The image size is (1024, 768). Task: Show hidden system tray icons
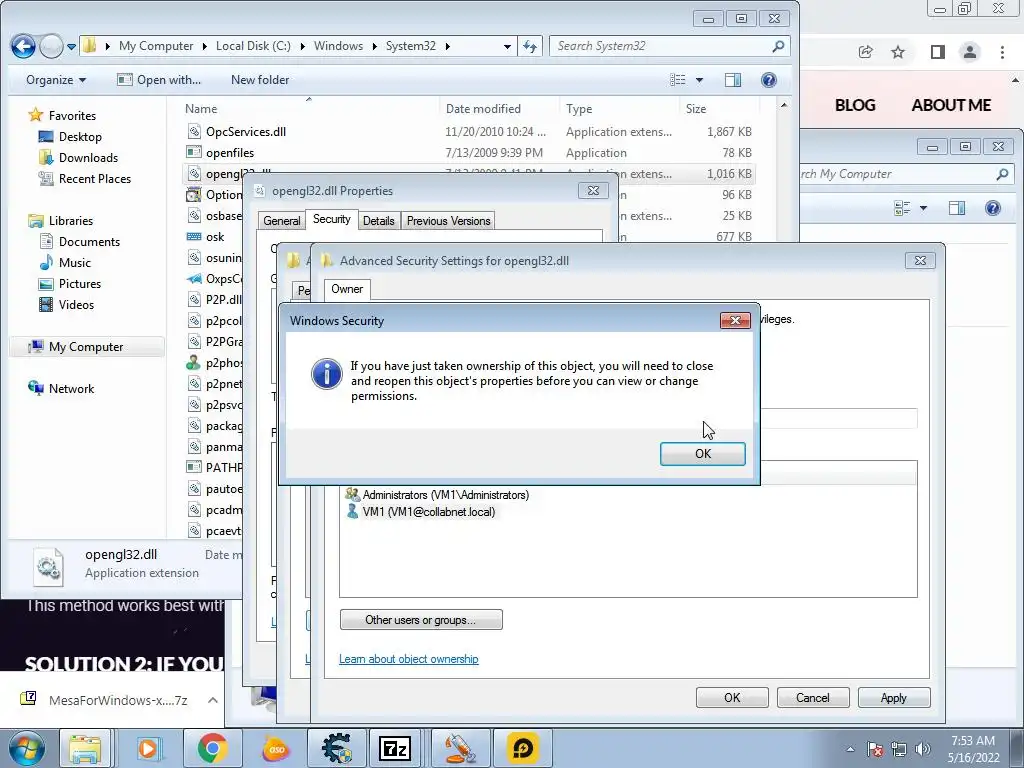point(850,749)
